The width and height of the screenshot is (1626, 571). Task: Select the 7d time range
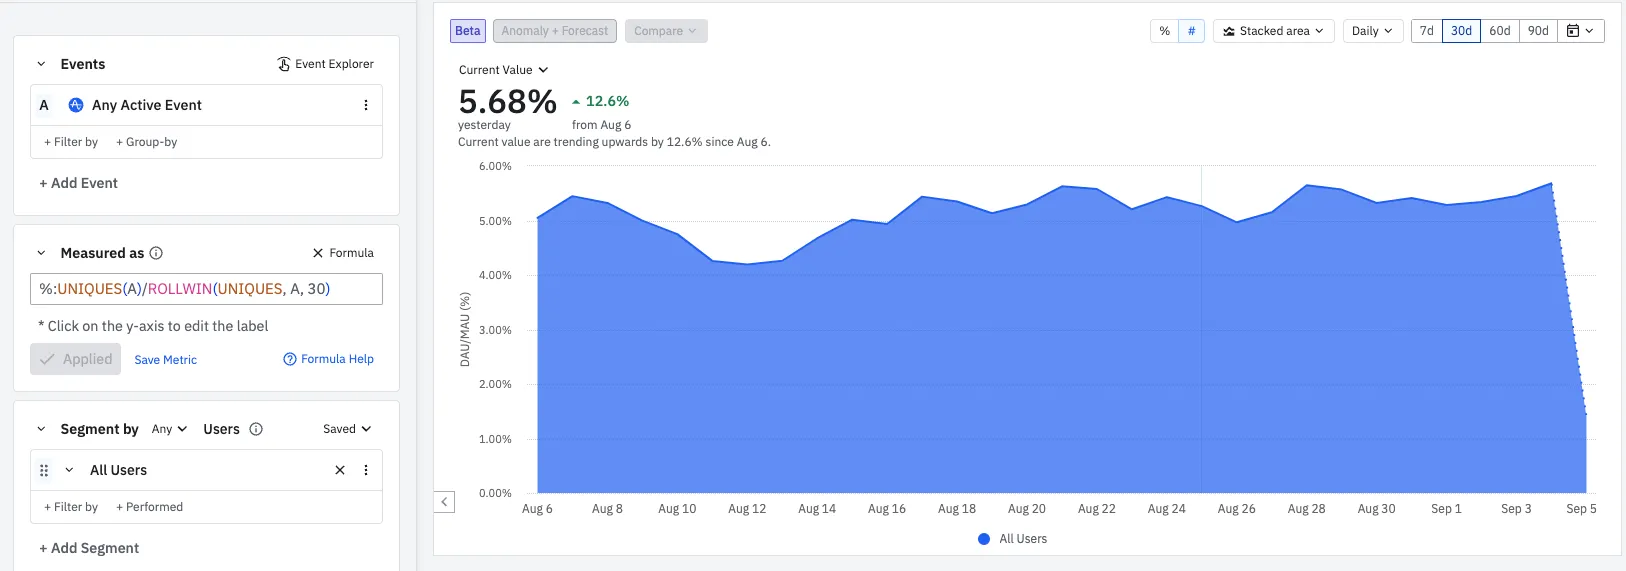[1427, 31]
